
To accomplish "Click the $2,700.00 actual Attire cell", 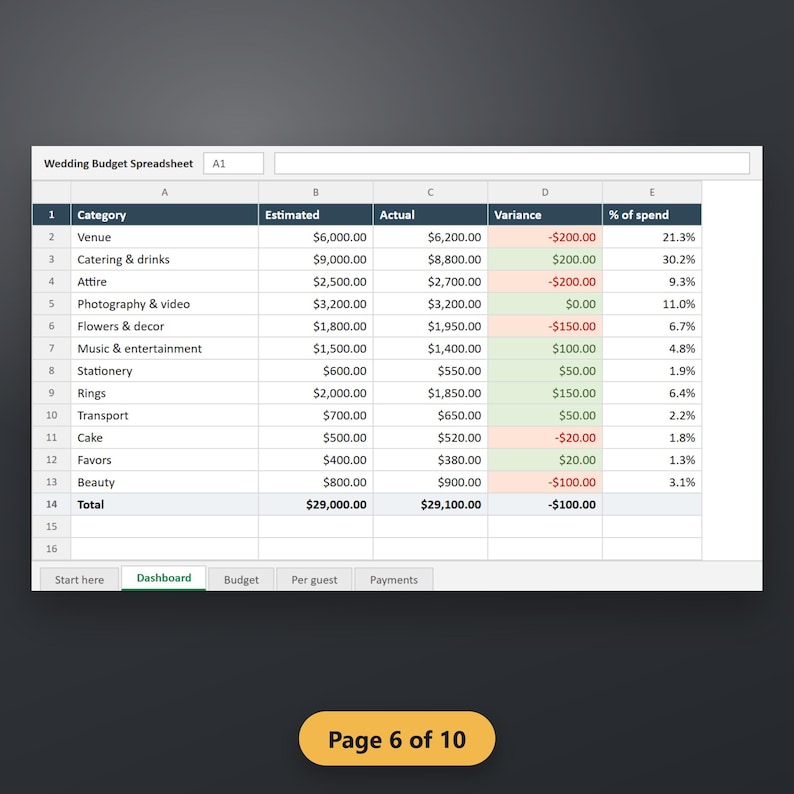I will tap(430, 282).
